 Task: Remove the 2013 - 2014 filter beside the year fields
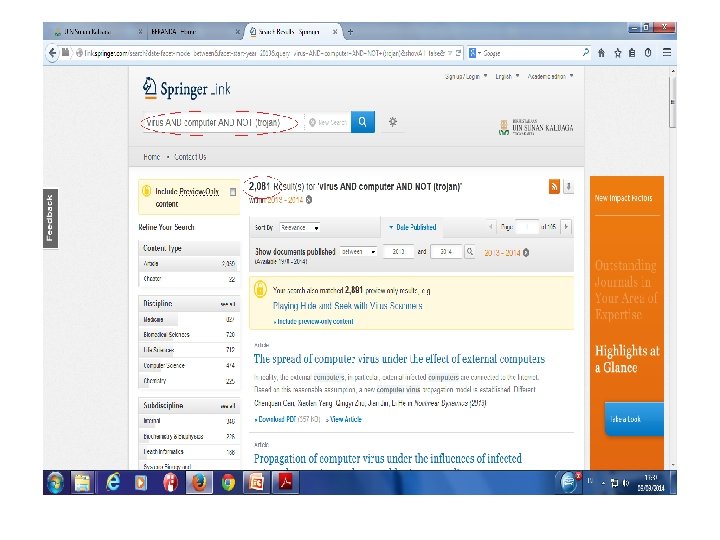[x=526, y=253]
